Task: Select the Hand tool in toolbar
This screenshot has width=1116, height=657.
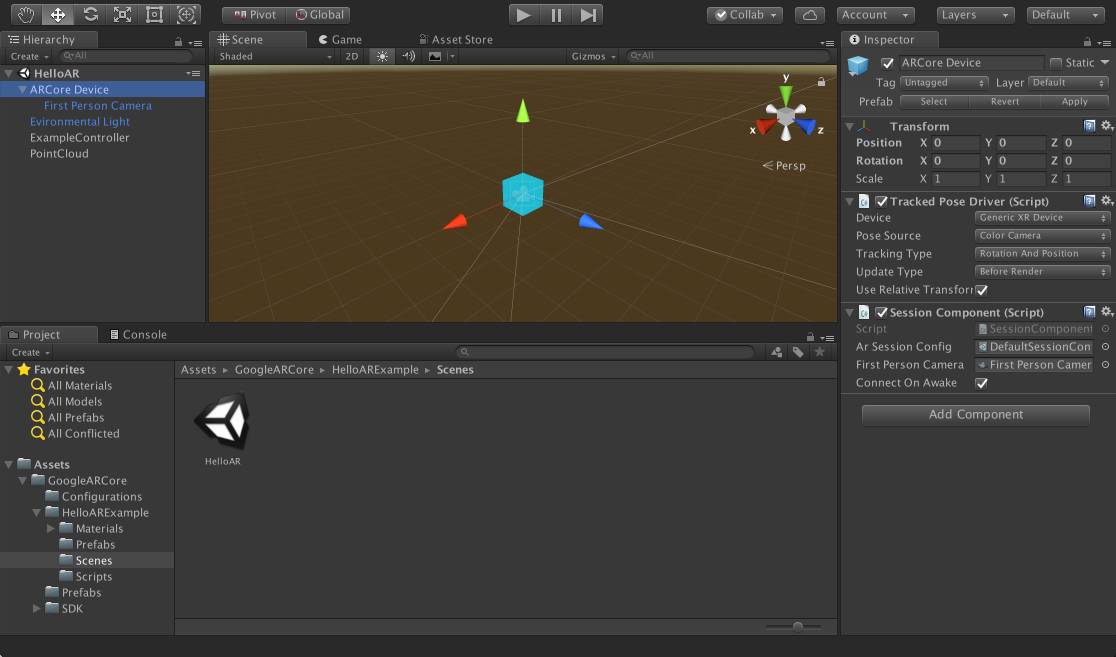Action: [x=25, y=14]
